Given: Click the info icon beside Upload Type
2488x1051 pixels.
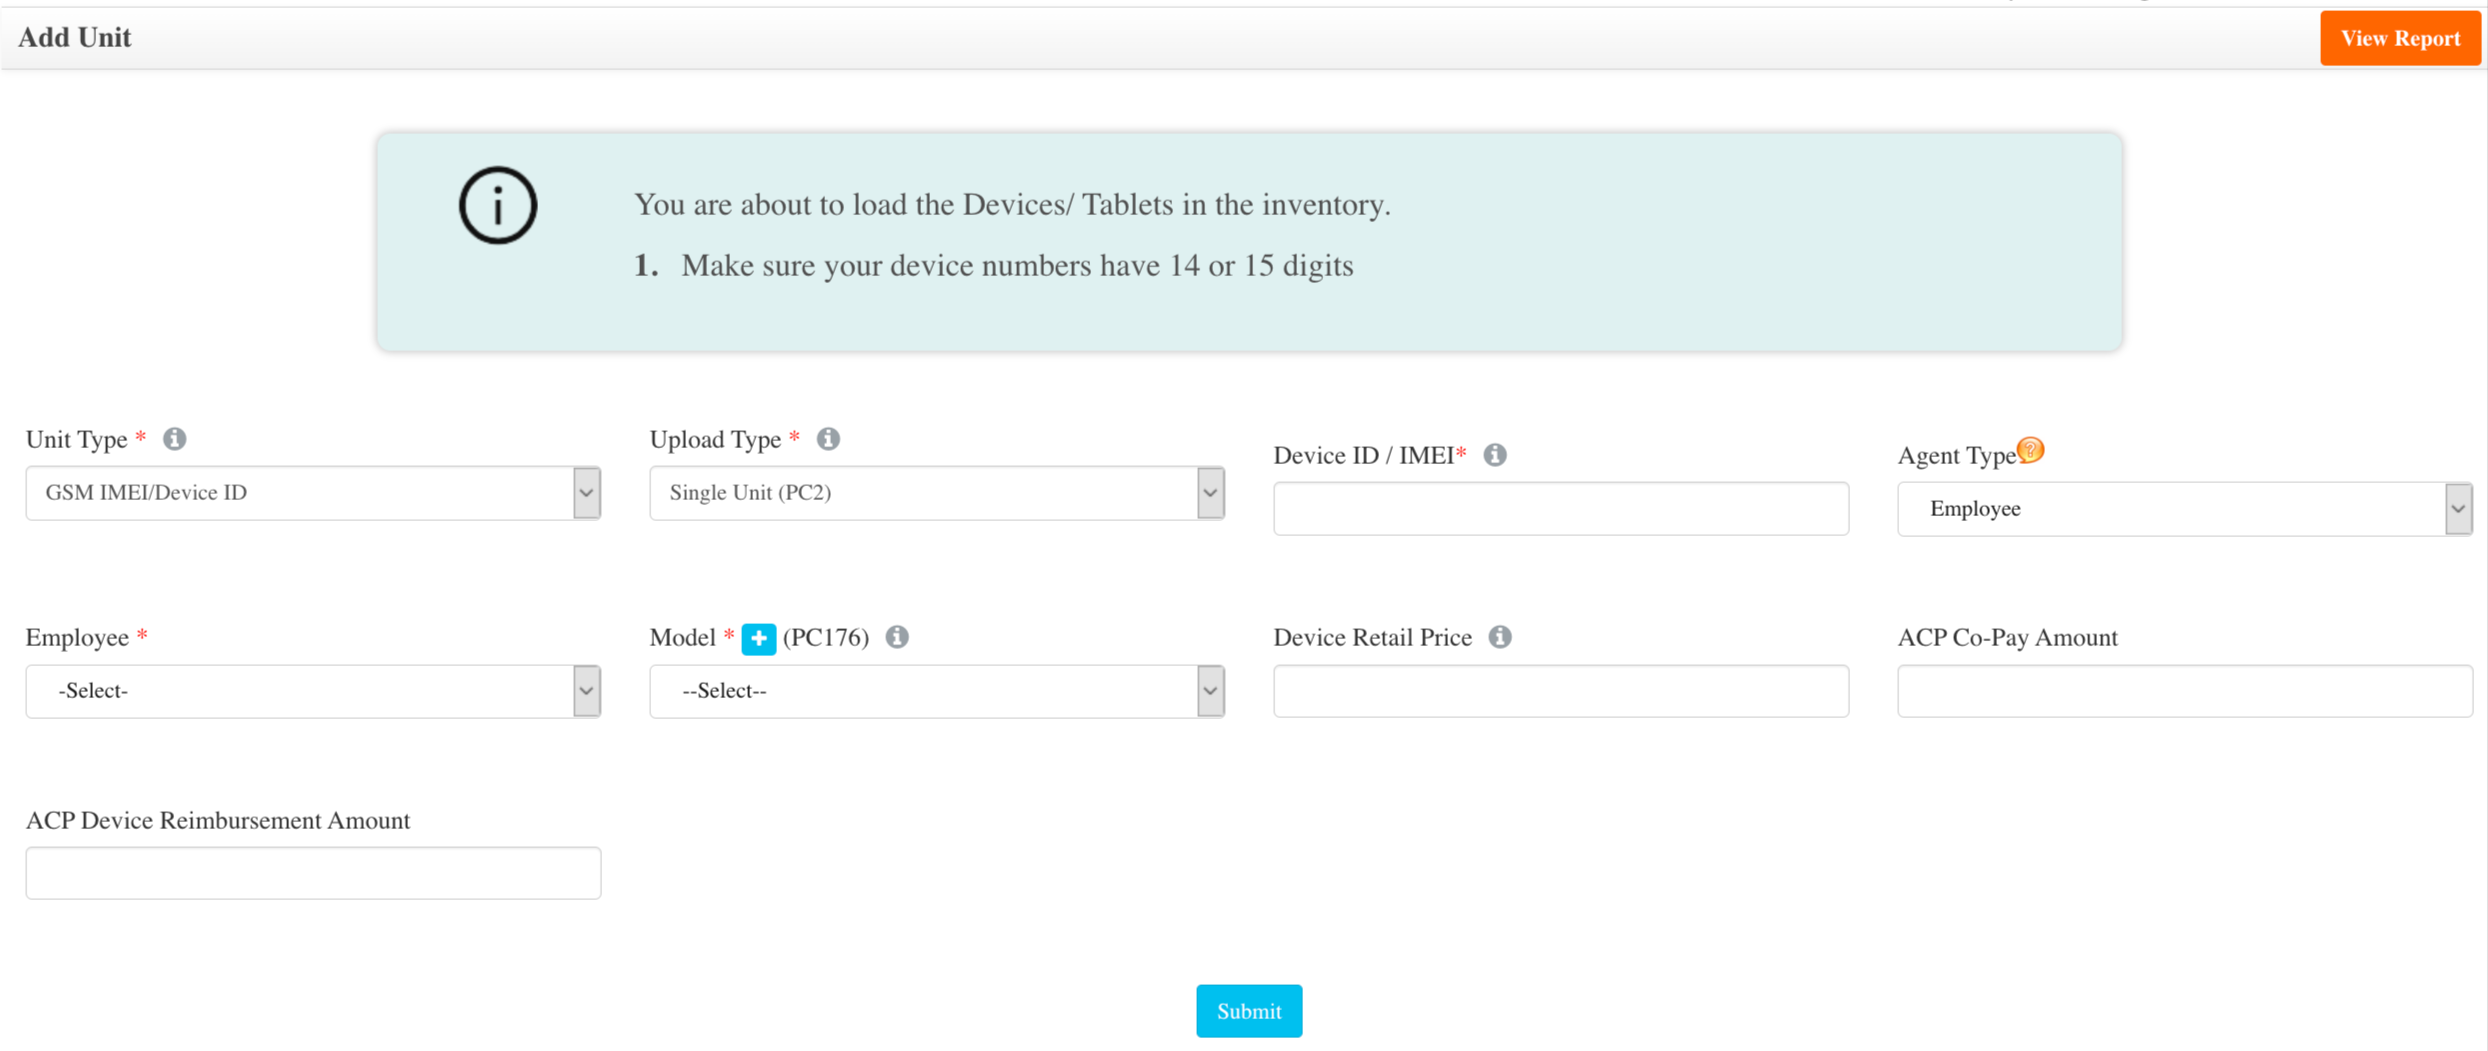Looking at the screenshot, I should click(x=828, y=439).
